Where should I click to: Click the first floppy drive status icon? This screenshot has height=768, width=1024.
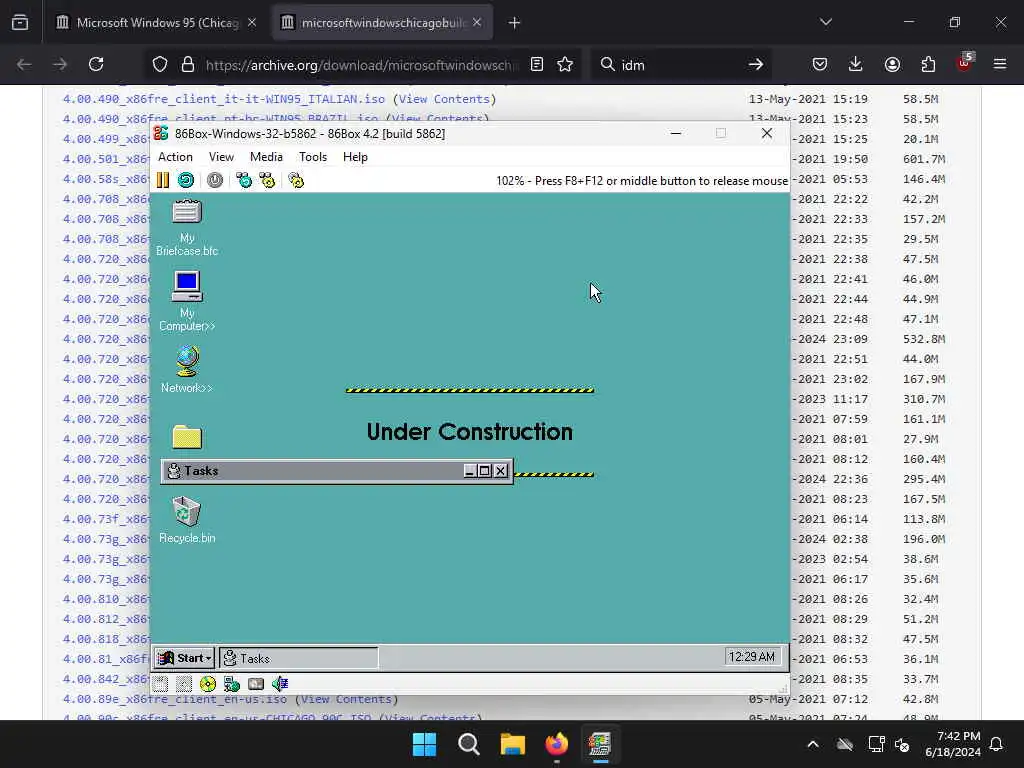[x=161, y=684]
